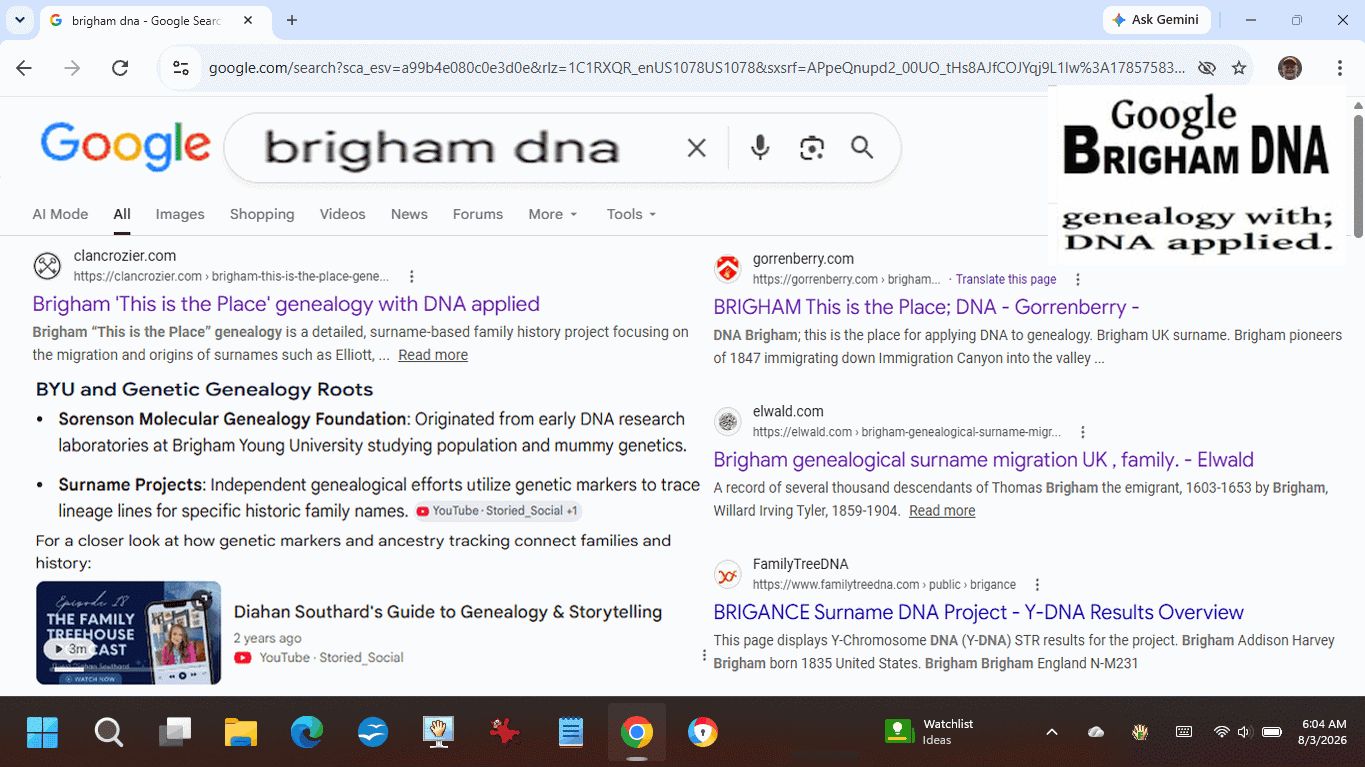This screenshot has height=767, width=1365.
Task: Toggle the bookmark star for this page
Action: click(1239, 68)
